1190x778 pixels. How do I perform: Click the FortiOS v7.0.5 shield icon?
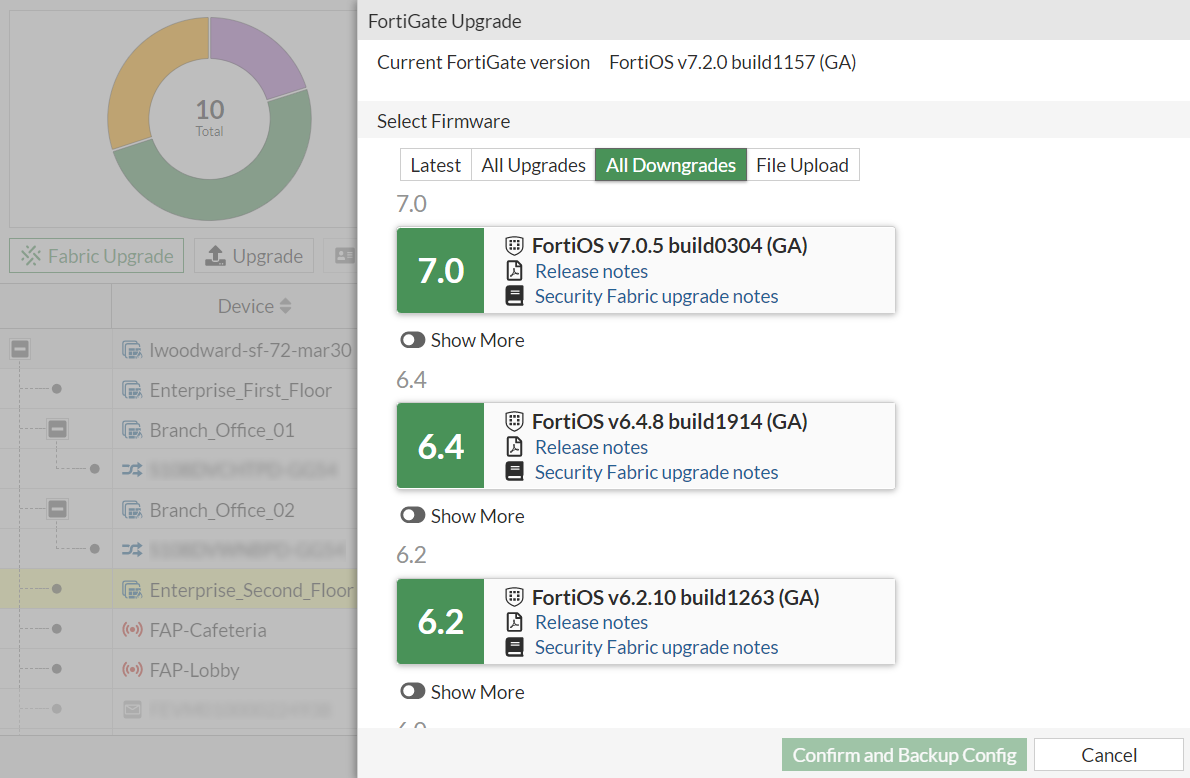pos(514,246)
